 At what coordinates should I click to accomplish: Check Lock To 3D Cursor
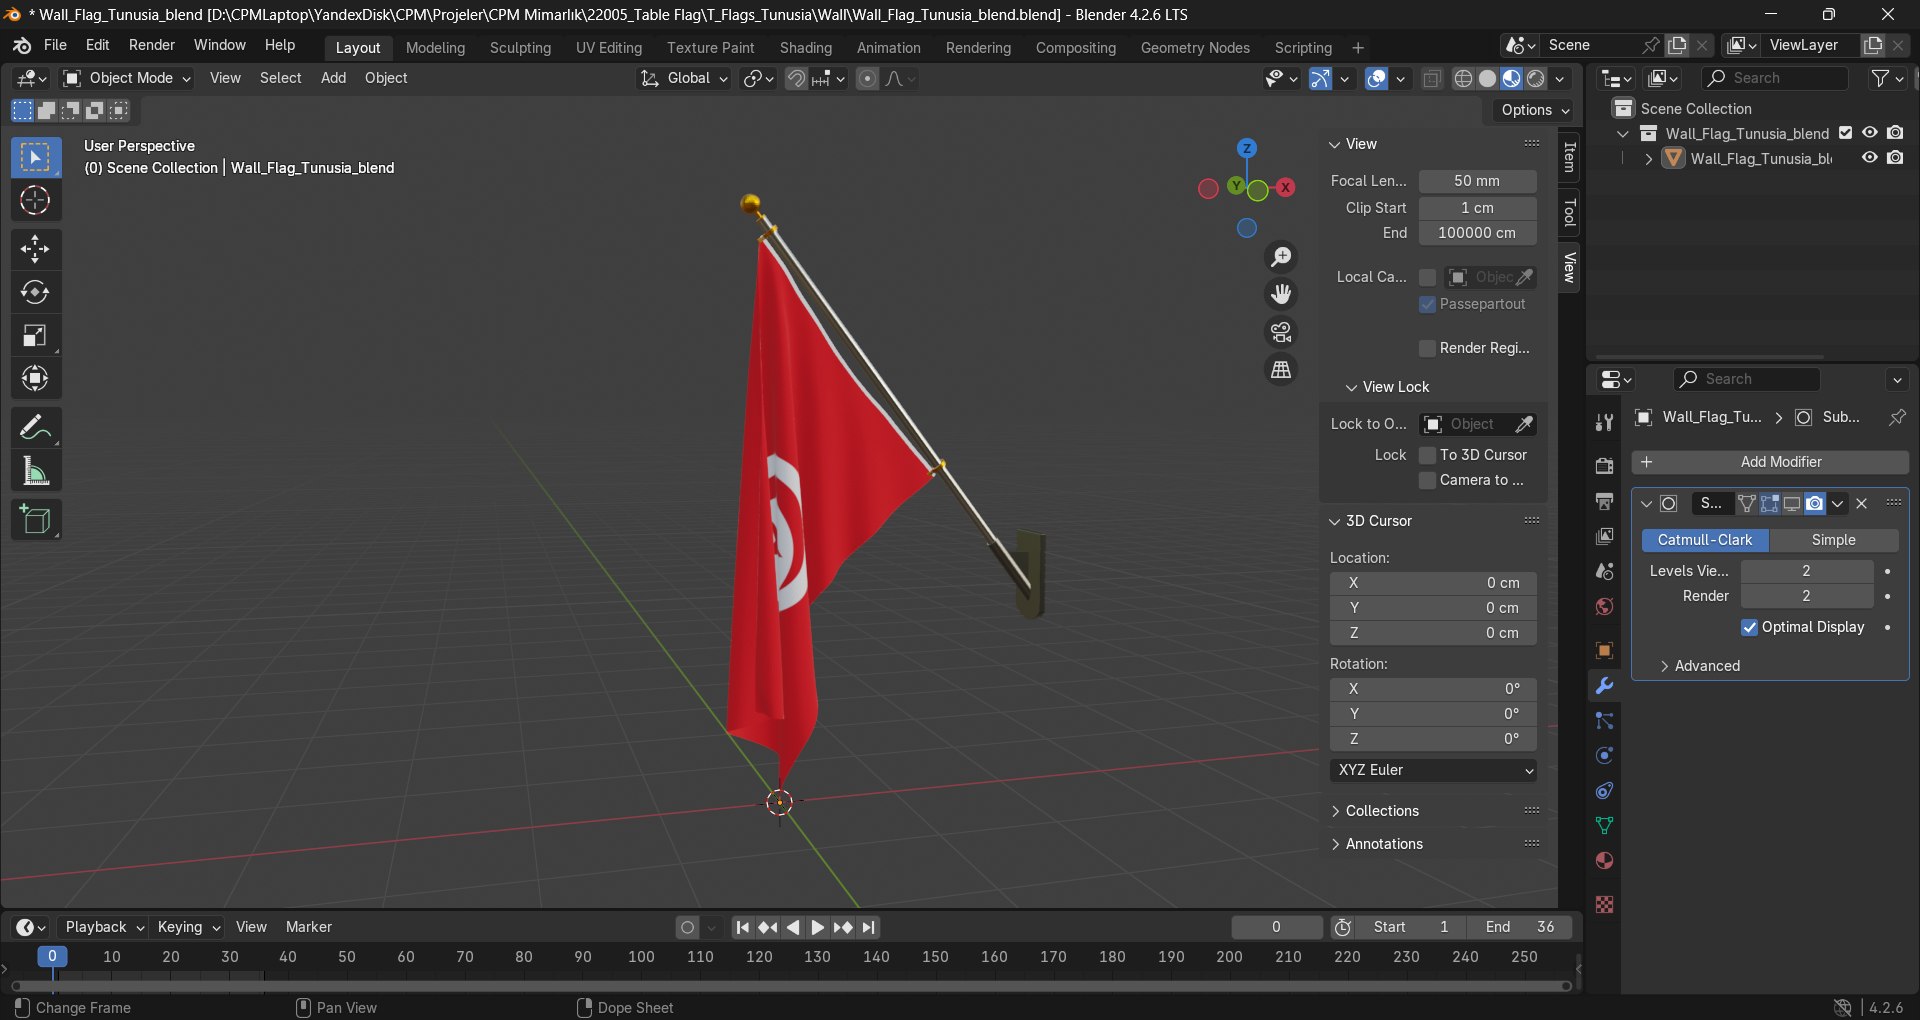pyautogui.click(x=1428, y=455)
